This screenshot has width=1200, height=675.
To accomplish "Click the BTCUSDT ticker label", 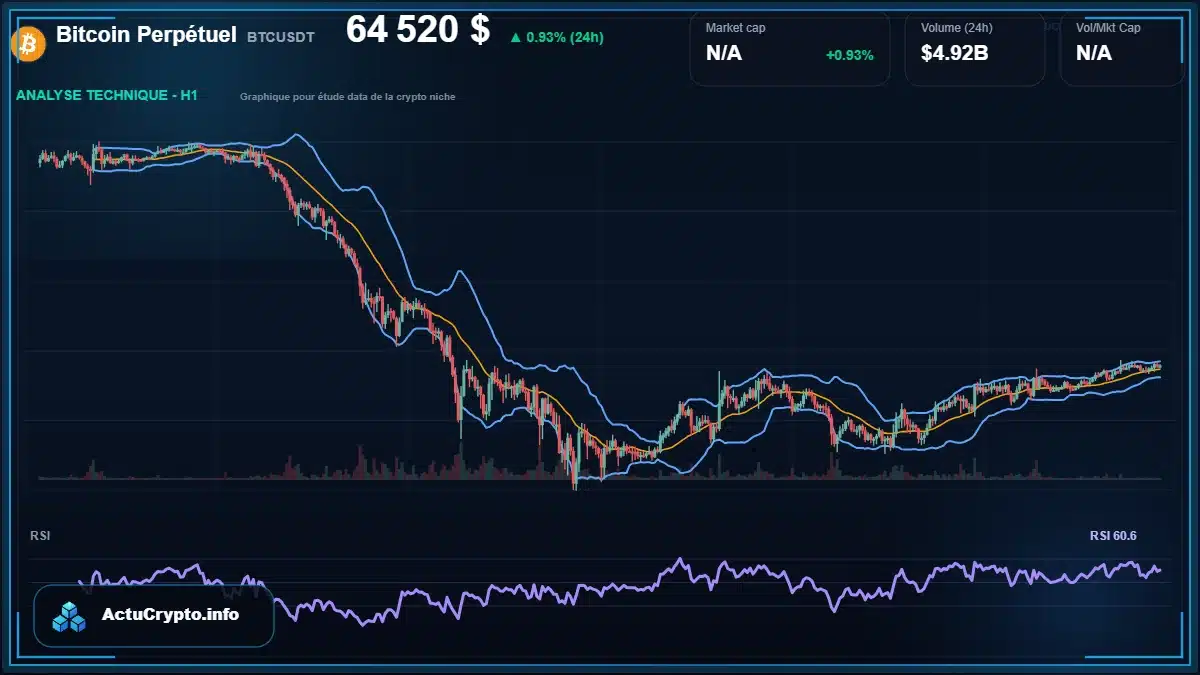I will pyautogui.click(x=281, y=37).
